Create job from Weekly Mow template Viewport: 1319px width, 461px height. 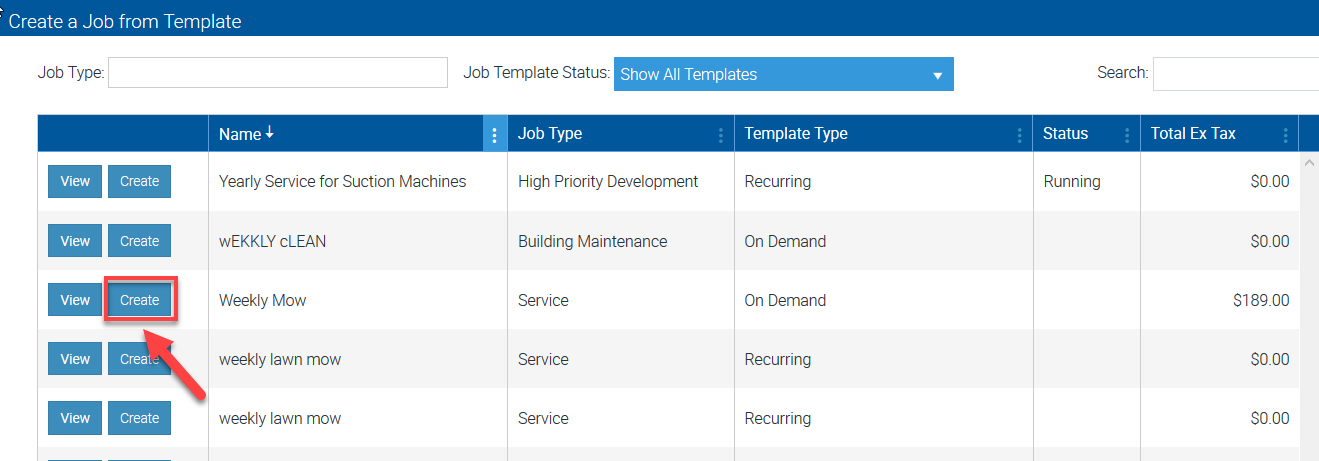(x=139, y=300)
